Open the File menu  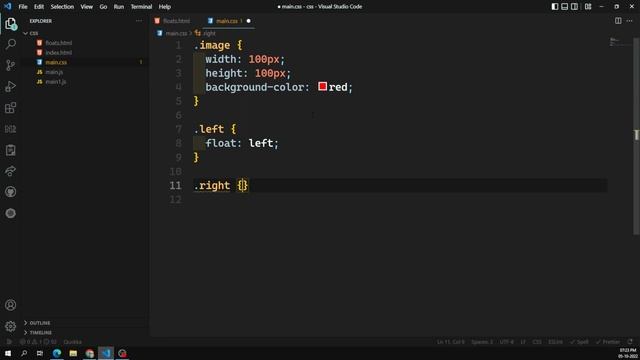[23, 7]
